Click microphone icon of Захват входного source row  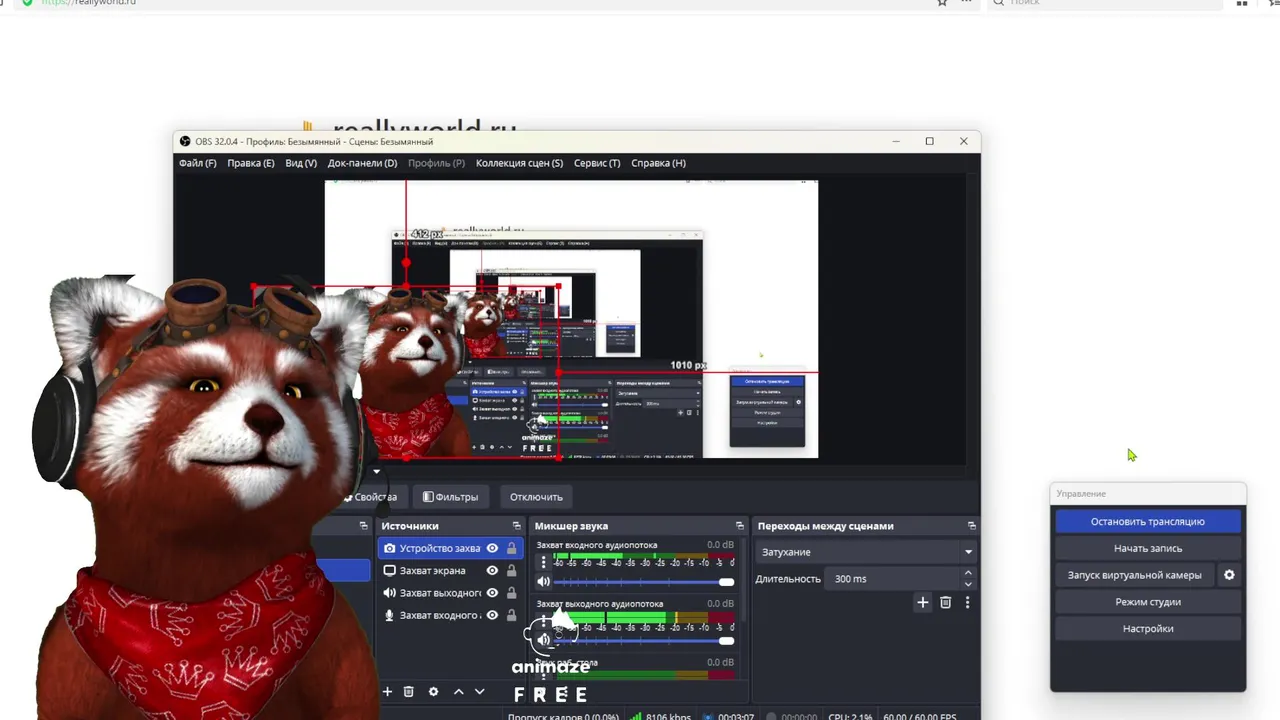click(x=389, y=615)
